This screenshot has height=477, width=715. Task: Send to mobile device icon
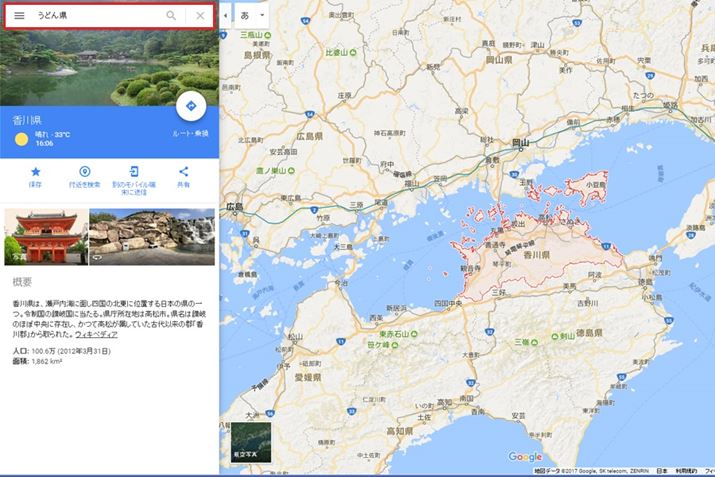(x=135, y=172)
